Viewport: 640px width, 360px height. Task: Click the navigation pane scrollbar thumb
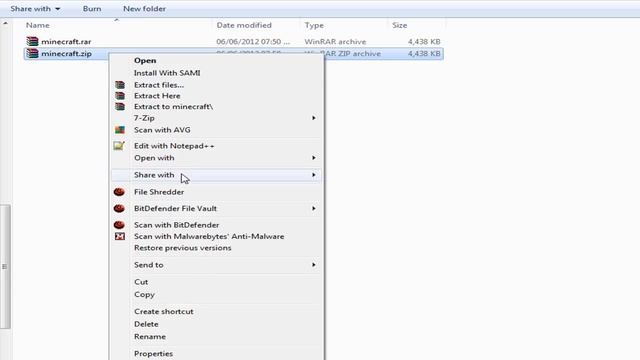click(5, 267)
